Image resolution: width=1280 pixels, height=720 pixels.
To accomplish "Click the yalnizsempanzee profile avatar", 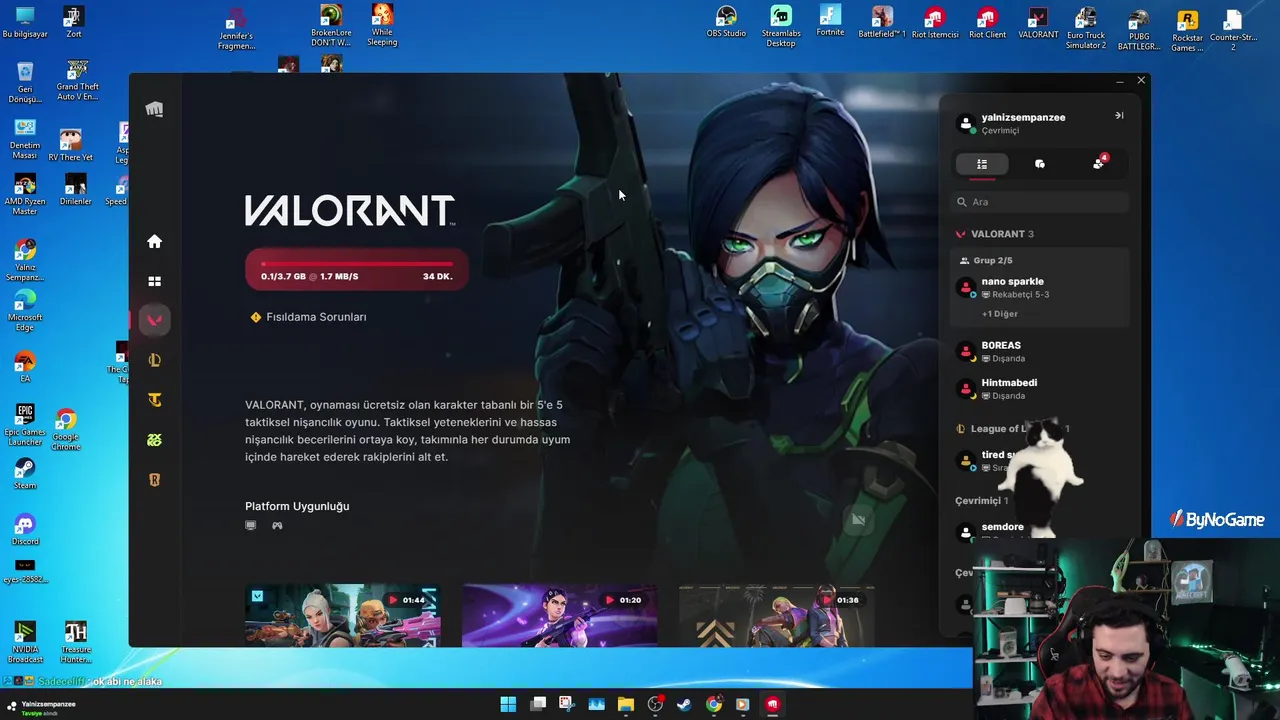I will [966, 123].
